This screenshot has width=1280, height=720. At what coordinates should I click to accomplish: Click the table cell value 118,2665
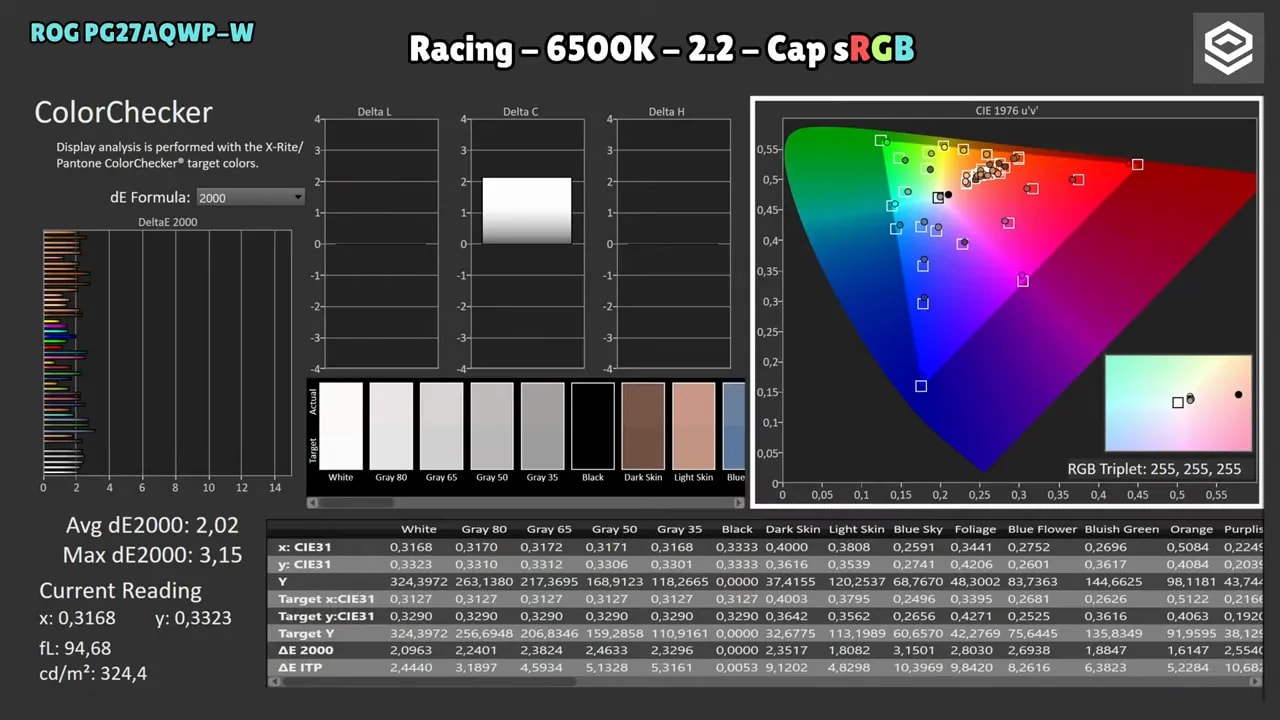679,581
